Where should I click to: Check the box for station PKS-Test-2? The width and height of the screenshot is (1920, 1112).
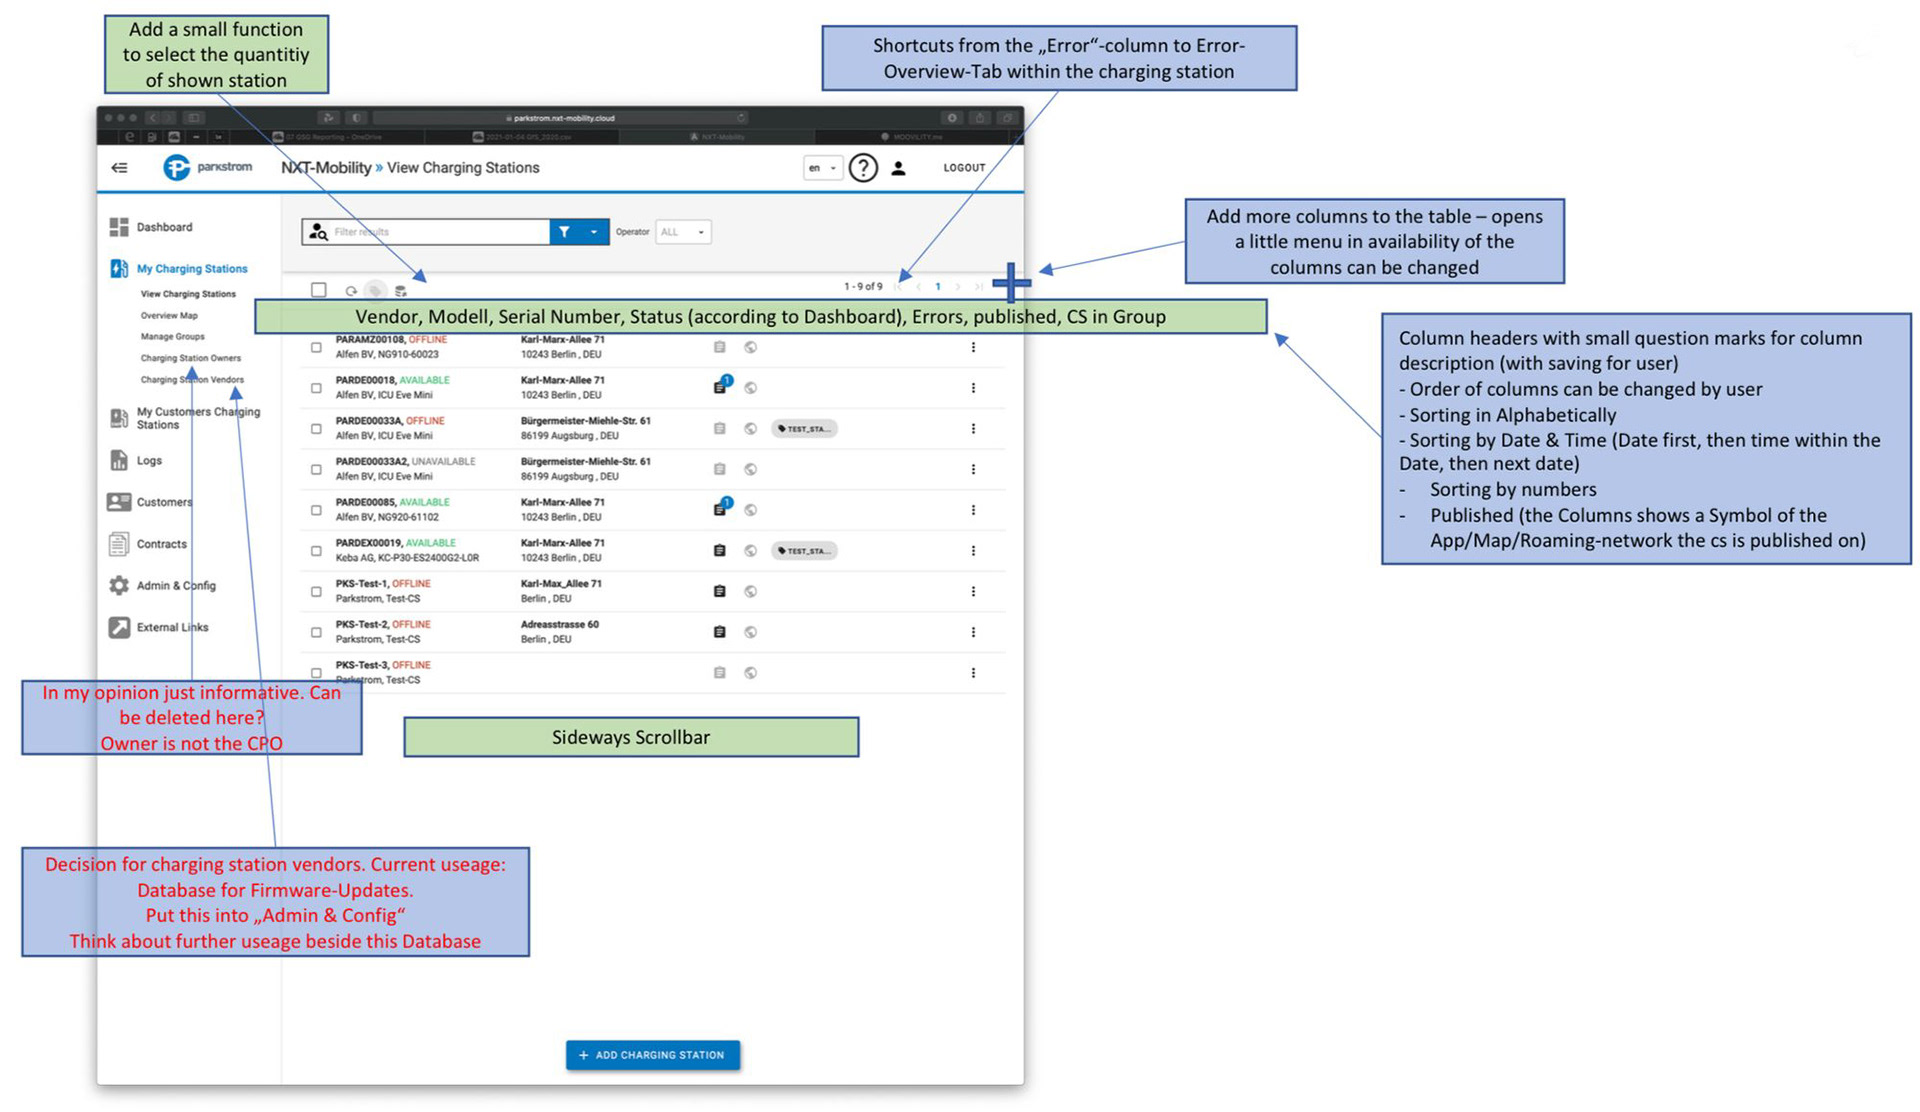pyautogui.click(x=316, y=632)
